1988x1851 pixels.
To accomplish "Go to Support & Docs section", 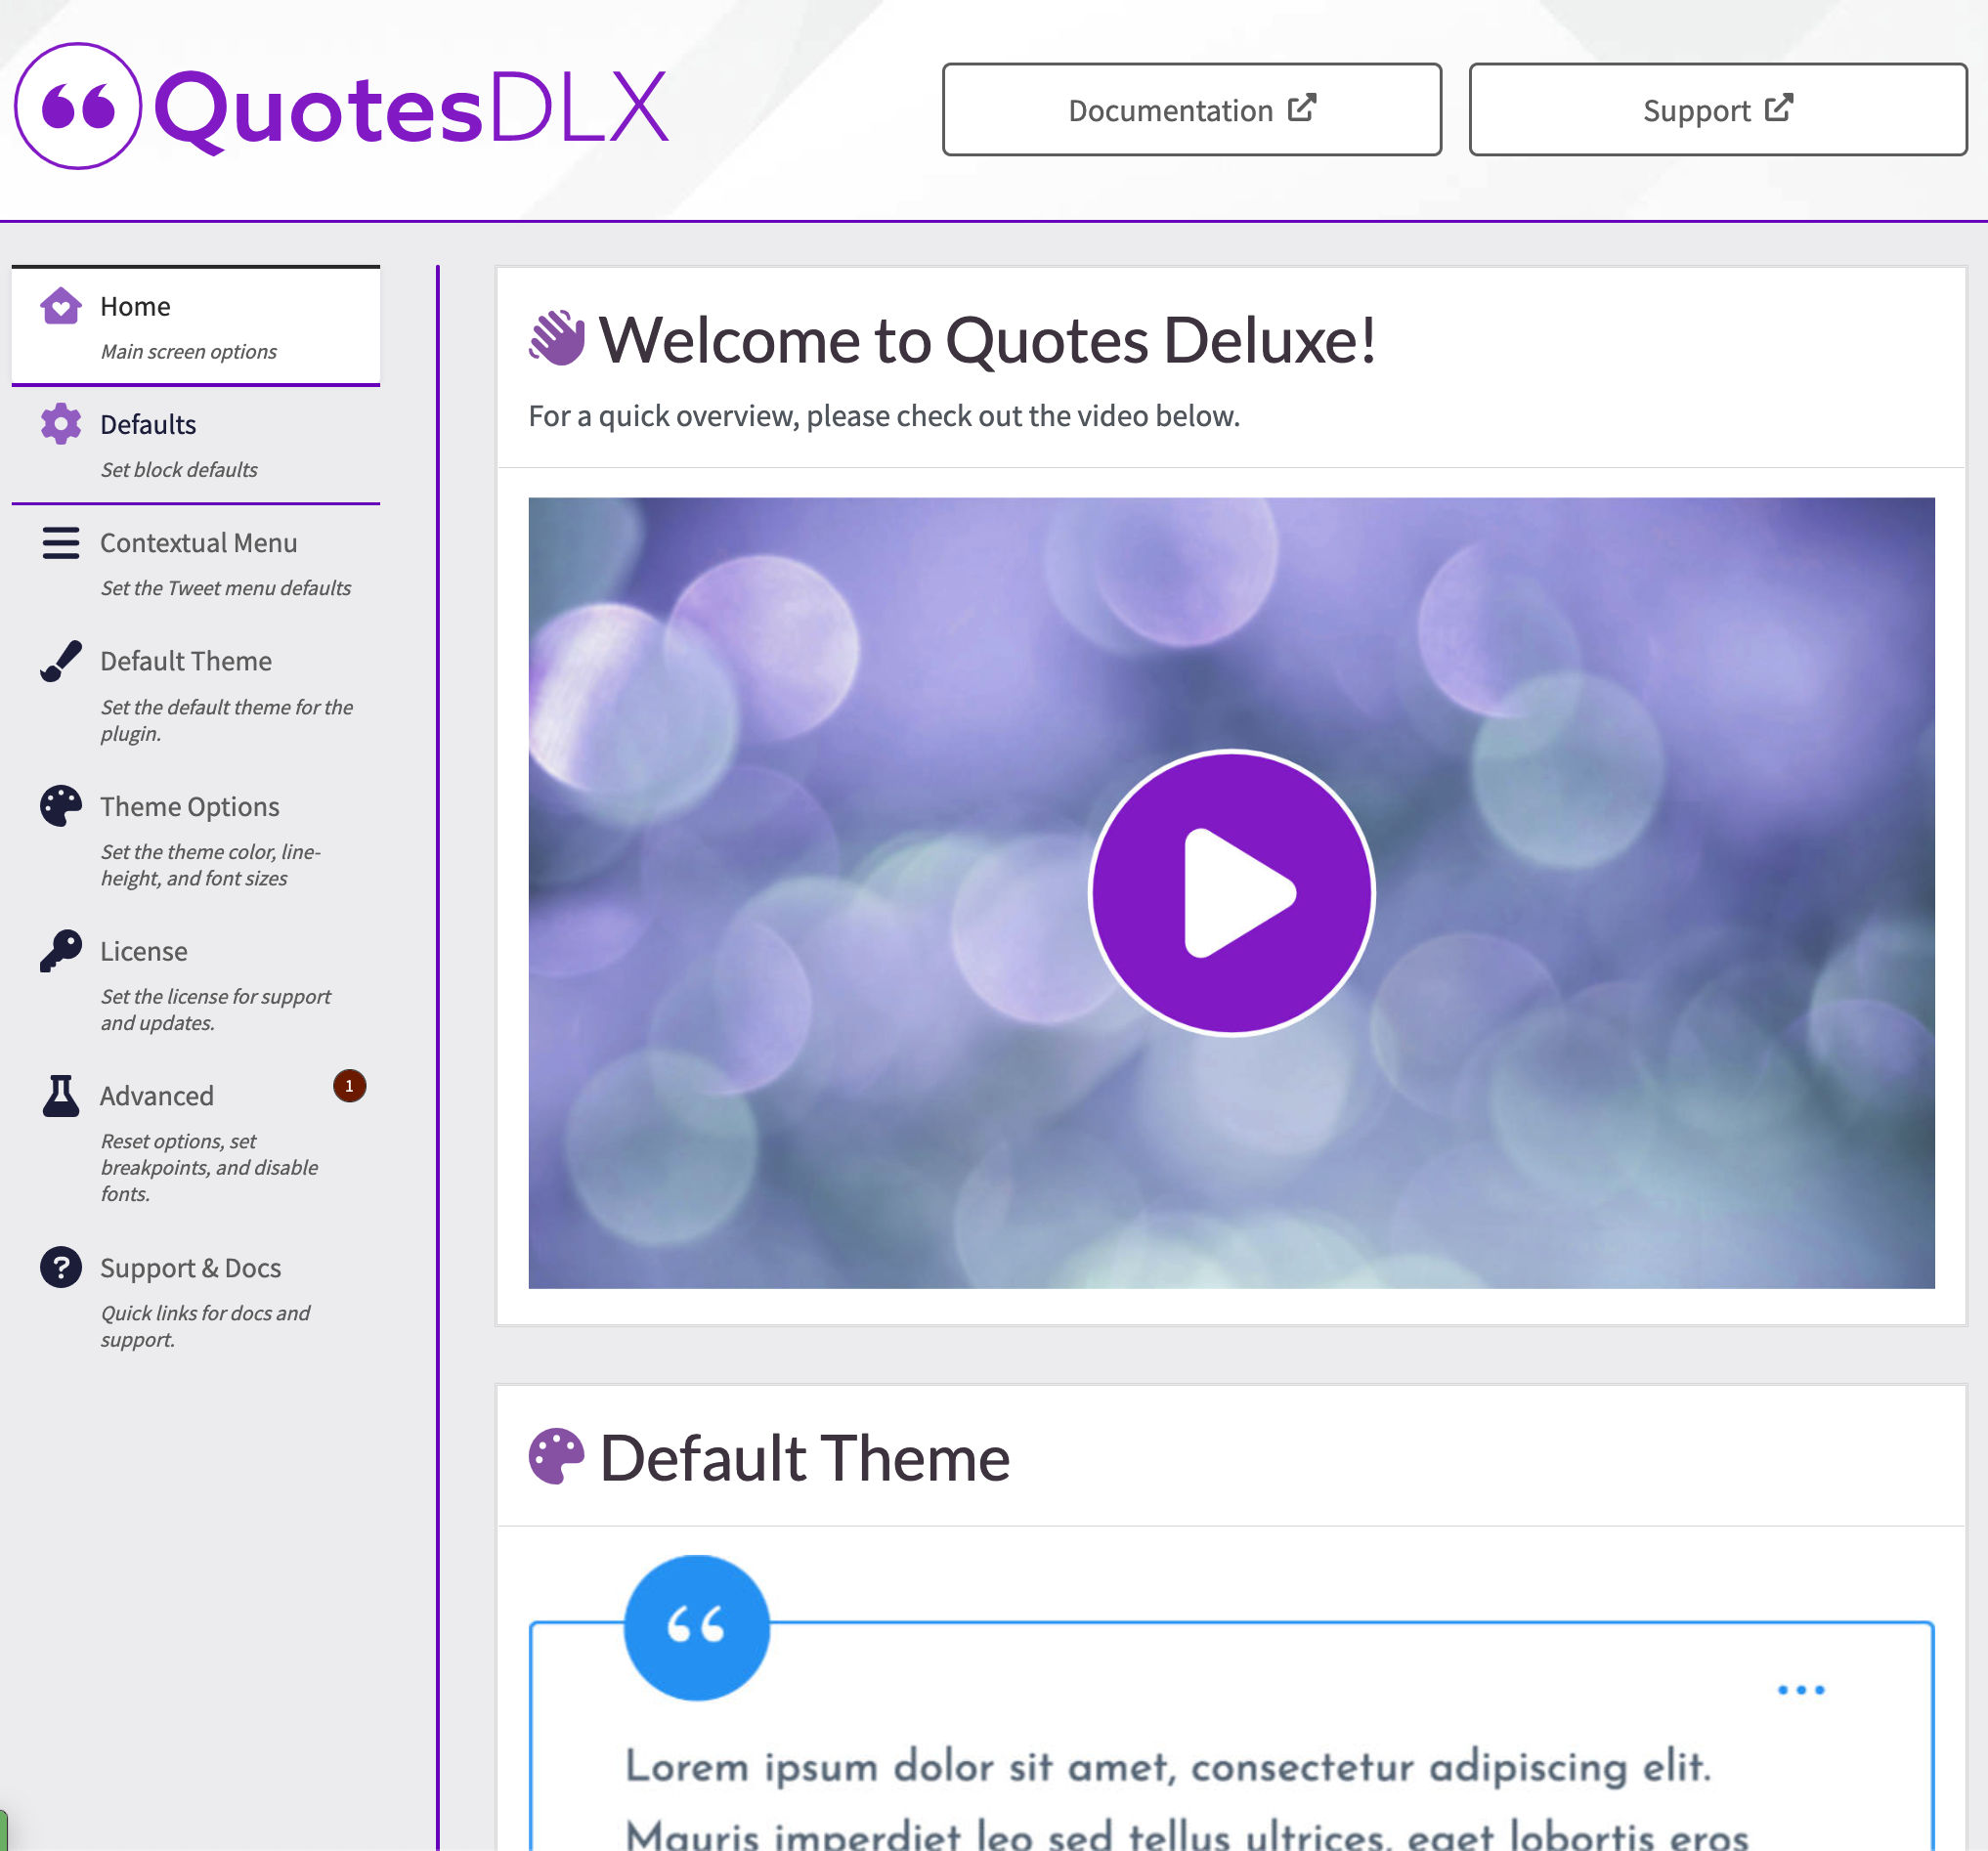I will [x=190, y=1268].
